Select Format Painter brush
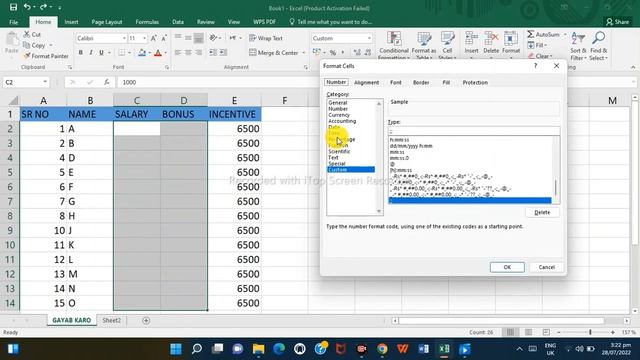 (27, 56)
